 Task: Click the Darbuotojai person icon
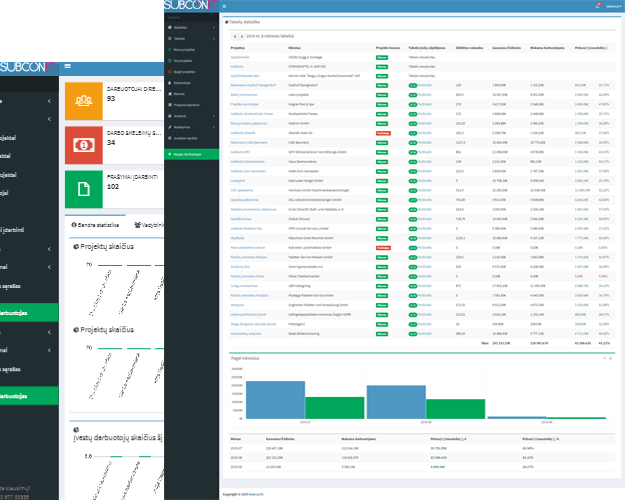tap(170, 83)
